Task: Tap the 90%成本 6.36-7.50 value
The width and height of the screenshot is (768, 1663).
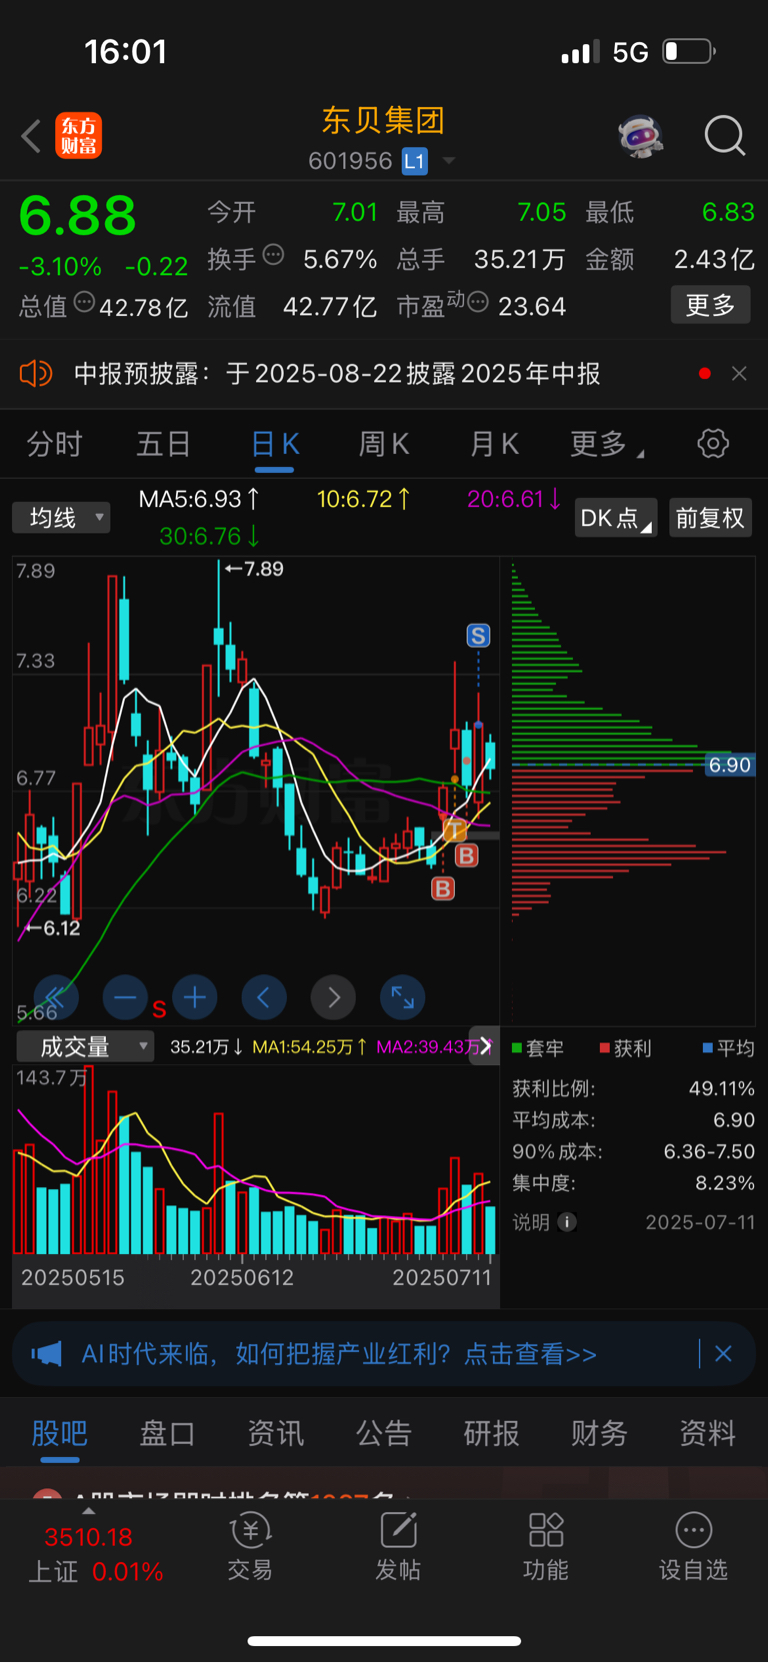Action: click(709, 1152)
